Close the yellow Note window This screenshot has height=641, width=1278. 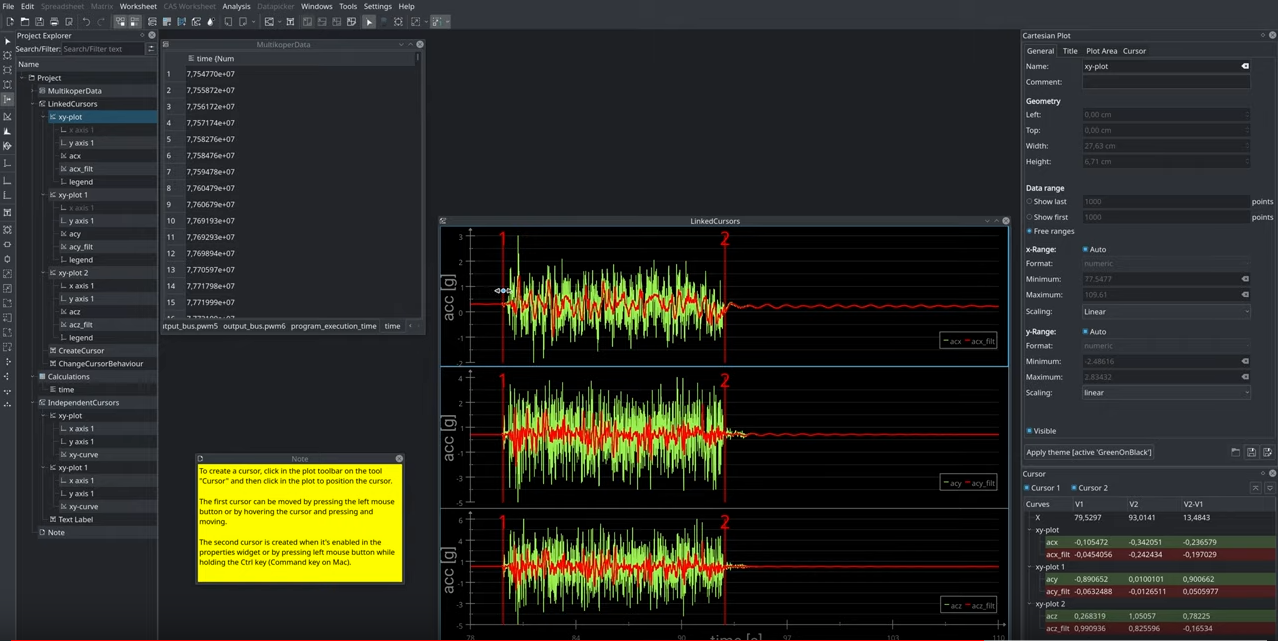pyautogui.click(x=399, y=458)
